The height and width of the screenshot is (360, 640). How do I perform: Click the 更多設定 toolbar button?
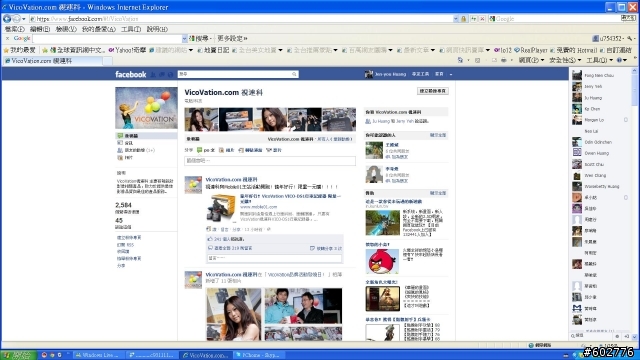tap(232, 38)
